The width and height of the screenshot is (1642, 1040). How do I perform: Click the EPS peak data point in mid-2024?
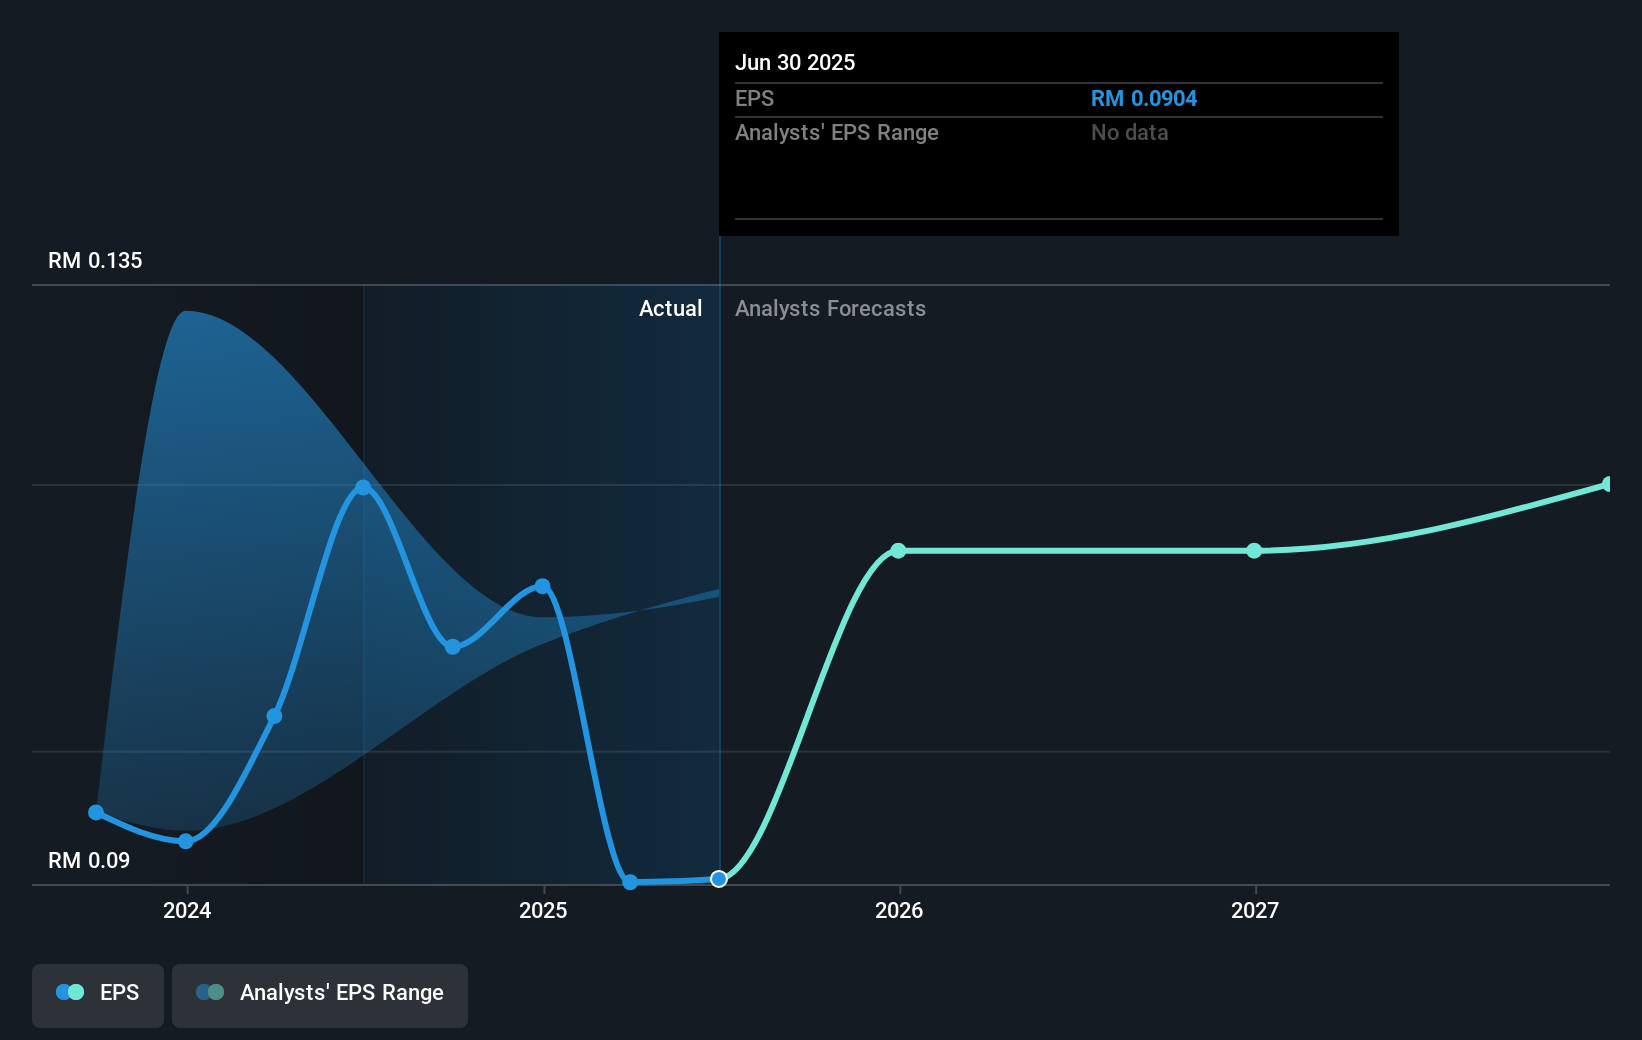364,488
